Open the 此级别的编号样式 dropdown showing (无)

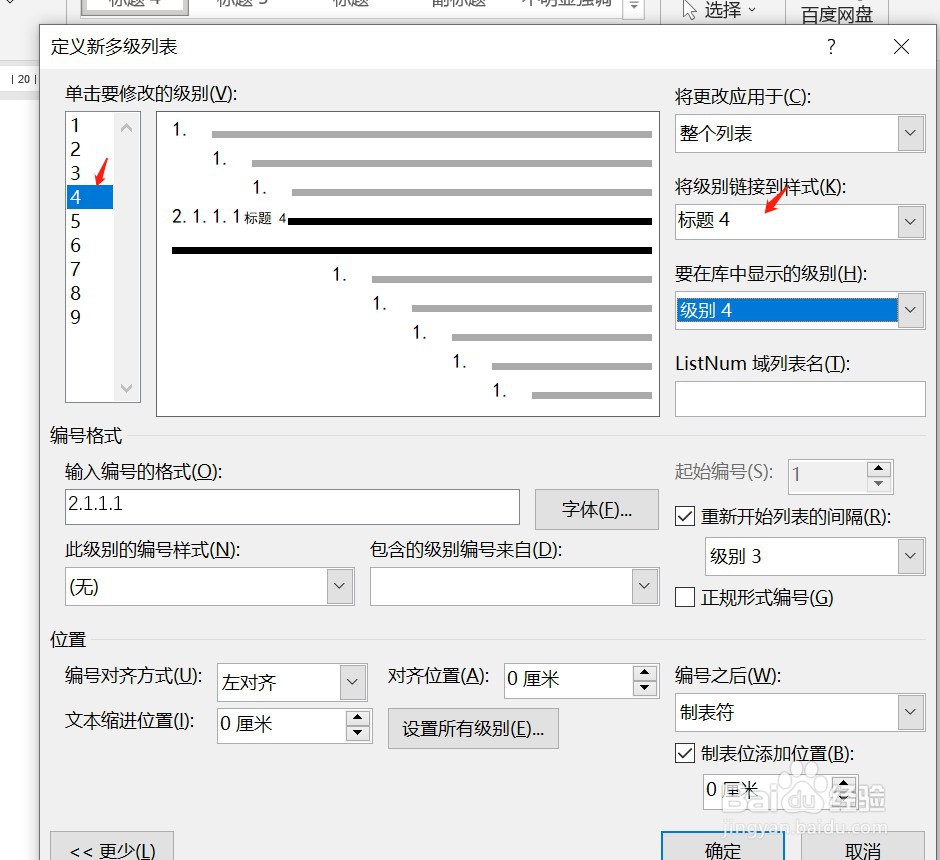[x=337, y=586]
